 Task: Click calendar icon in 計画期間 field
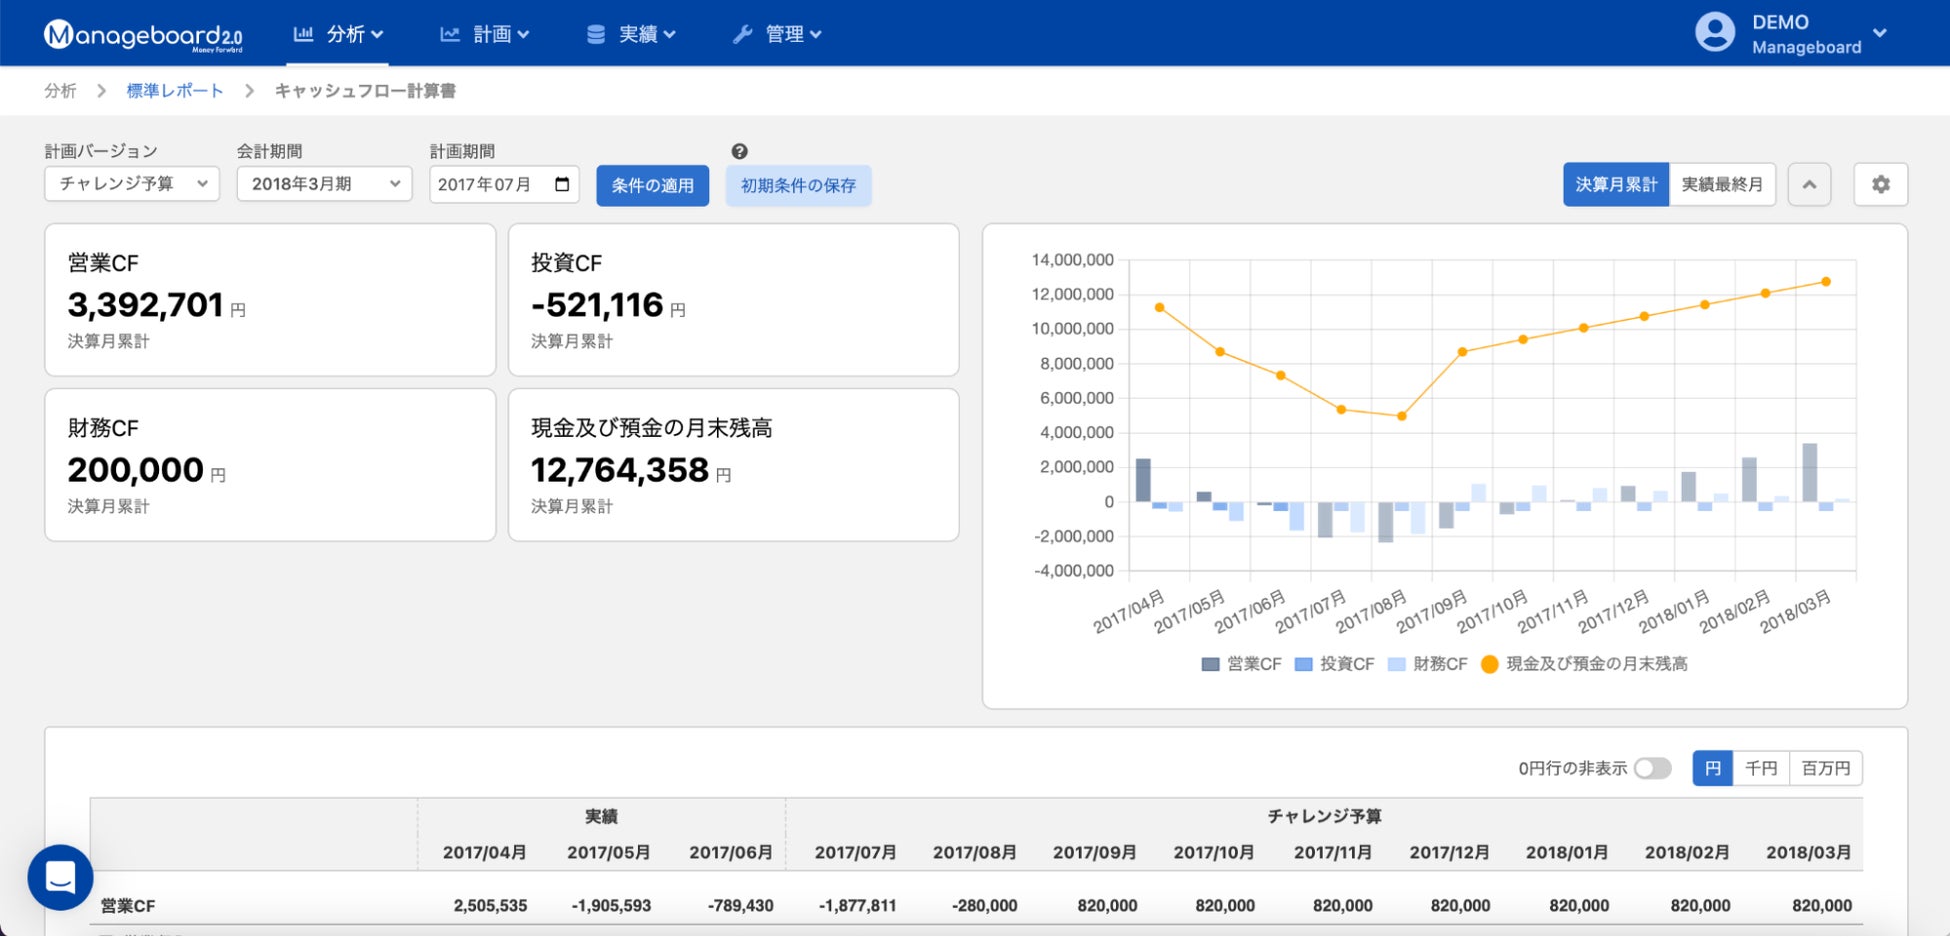pyautogui.click(x=562, y=184)
